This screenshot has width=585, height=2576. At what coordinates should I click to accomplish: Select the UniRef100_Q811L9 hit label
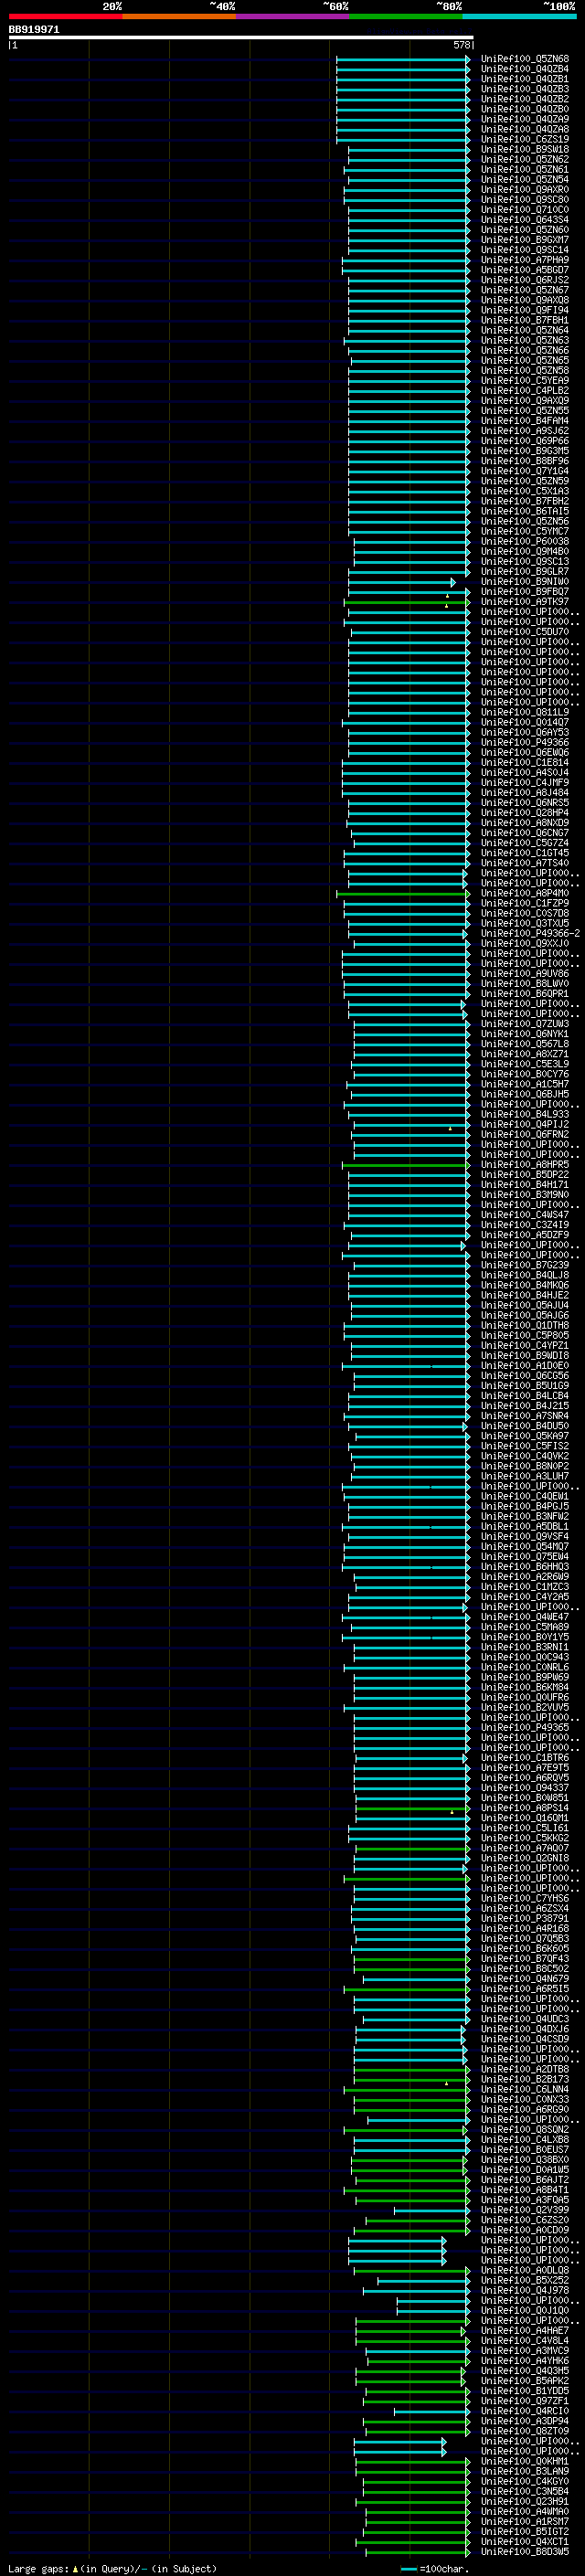pos(525,712)
